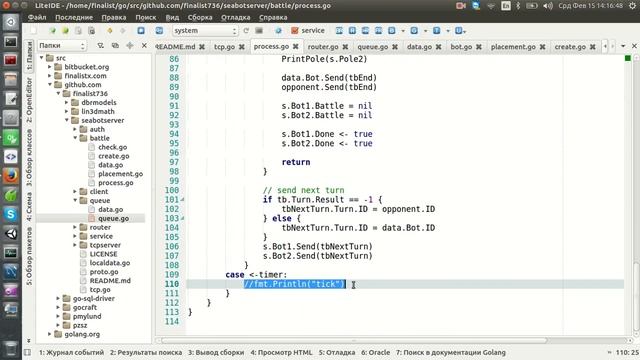The width and height of the screenshot is (640, 360).
Task: Close the folders side panel with X
Action: pos(144,46)
